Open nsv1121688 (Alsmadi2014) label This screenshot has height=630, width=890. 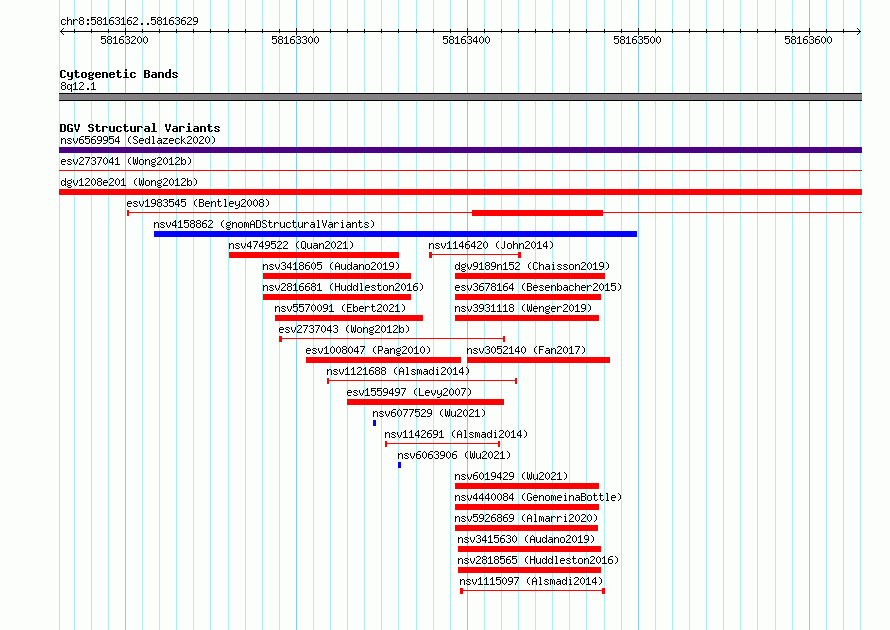pos(398,371)
